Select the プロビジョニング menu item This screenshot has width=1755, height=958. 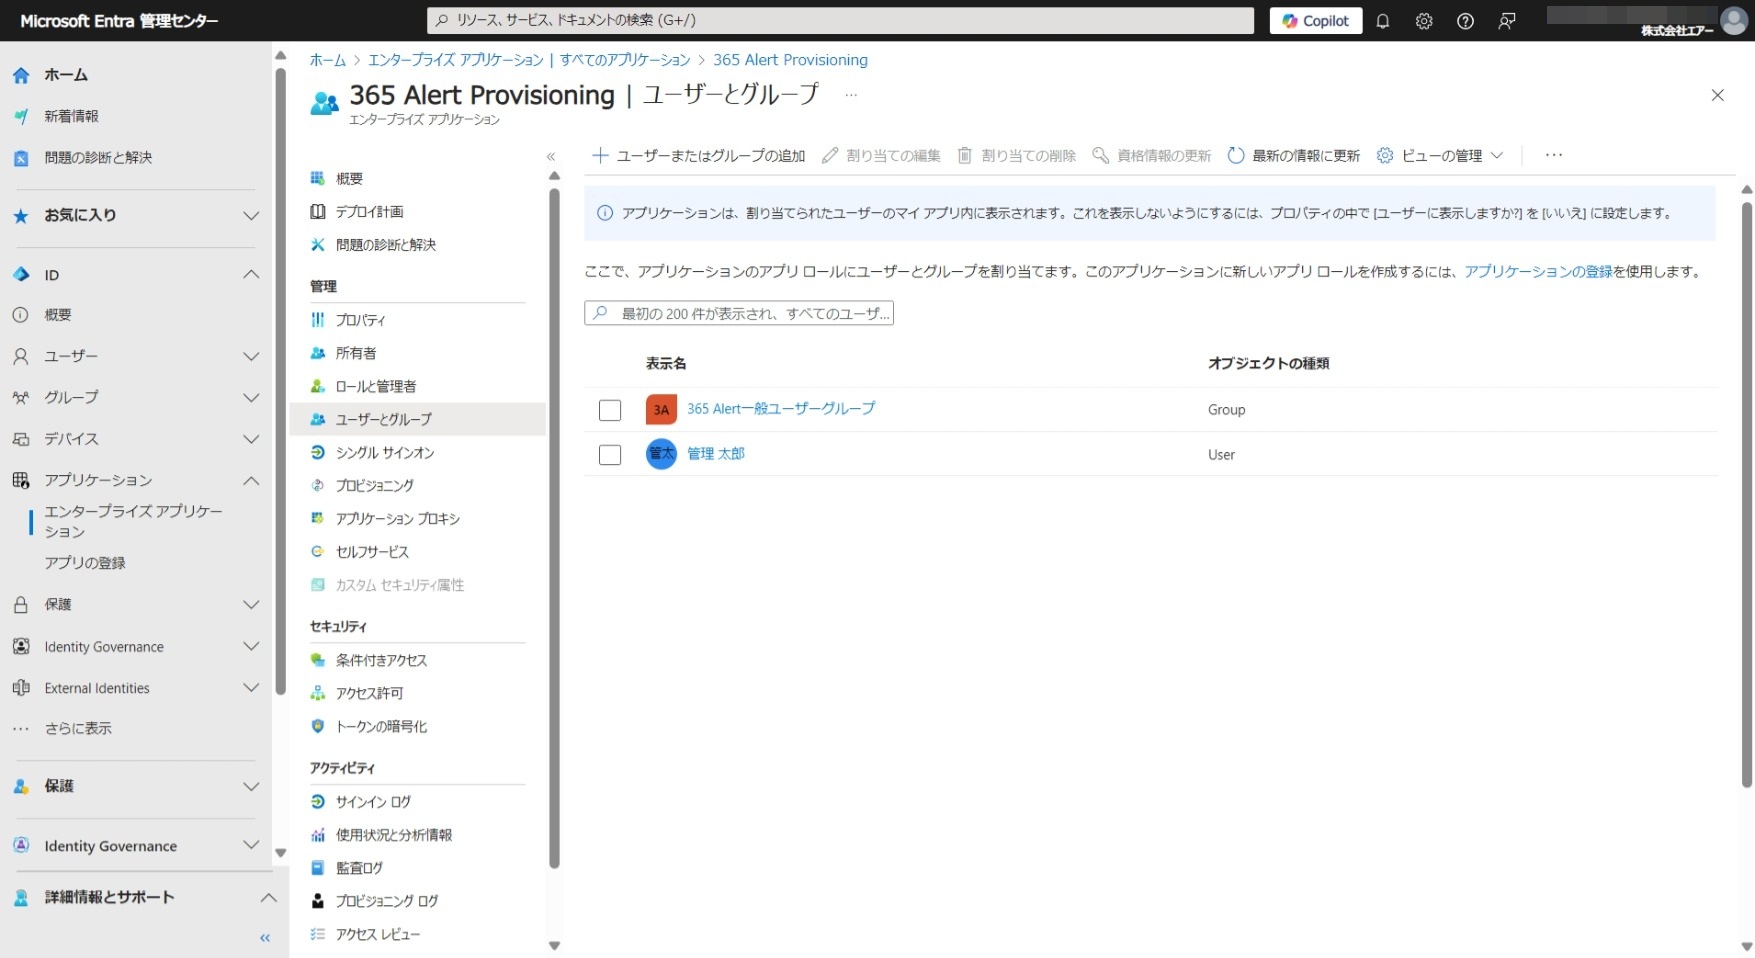[x=374, y=486]
